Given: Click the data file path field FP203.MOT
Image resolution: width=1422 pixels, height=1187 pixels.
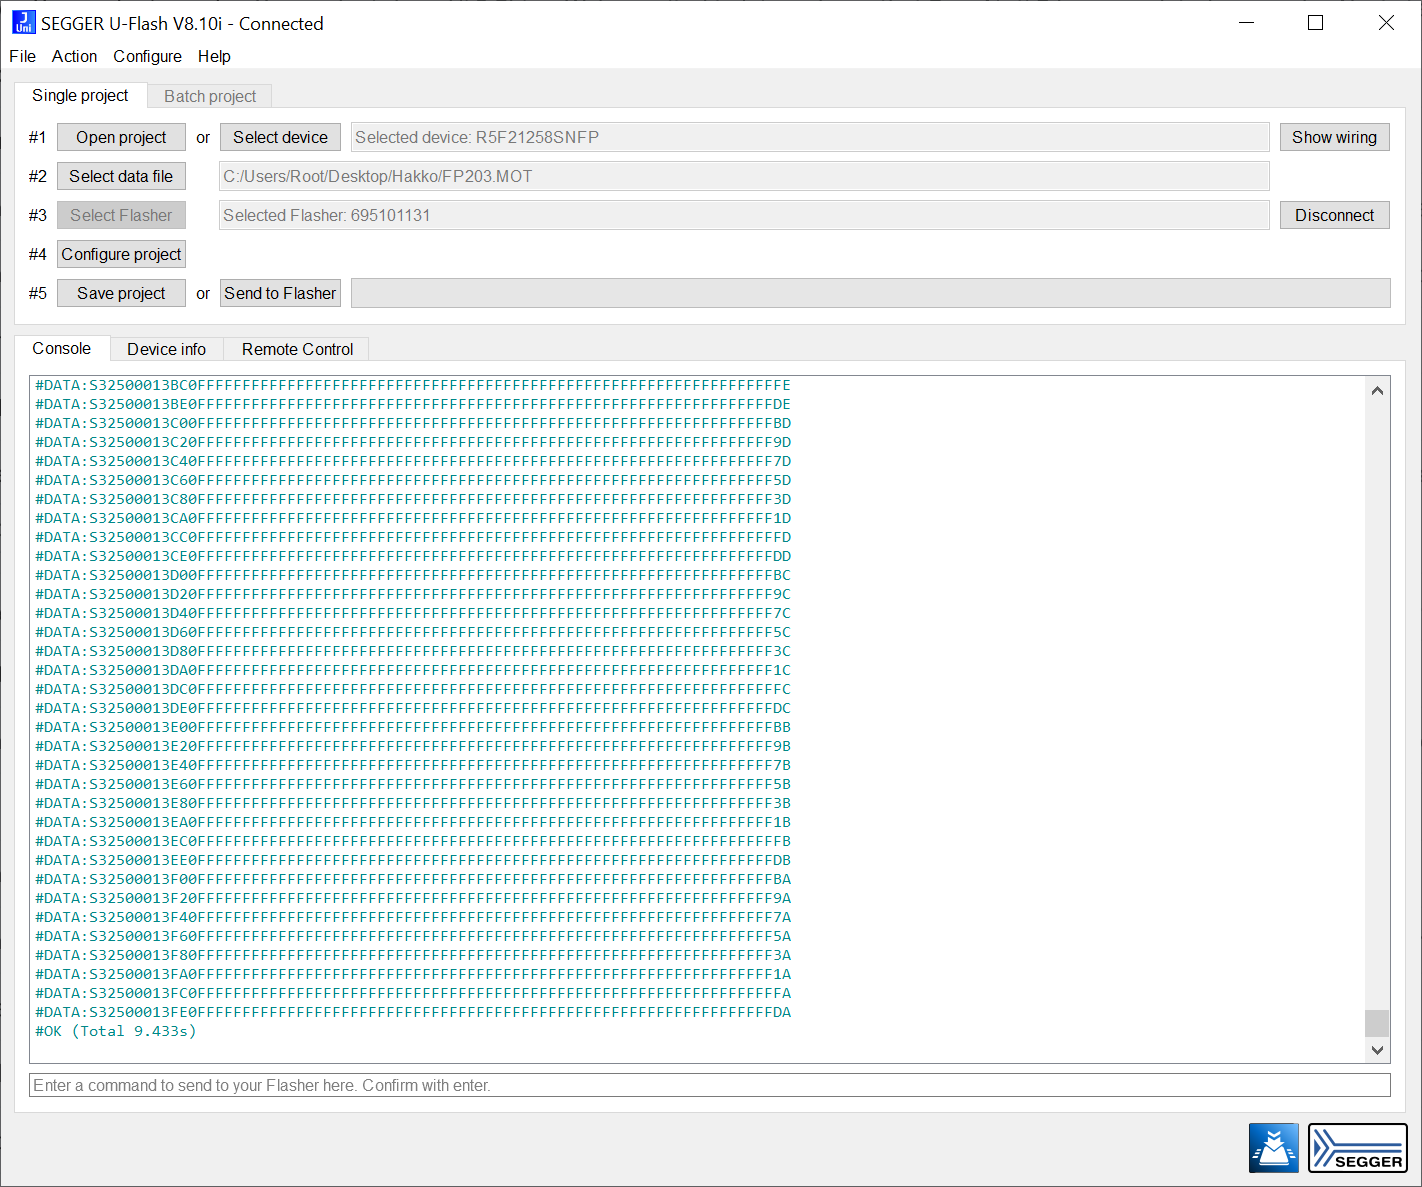Looking at the screenshot, I should point(744,176).
